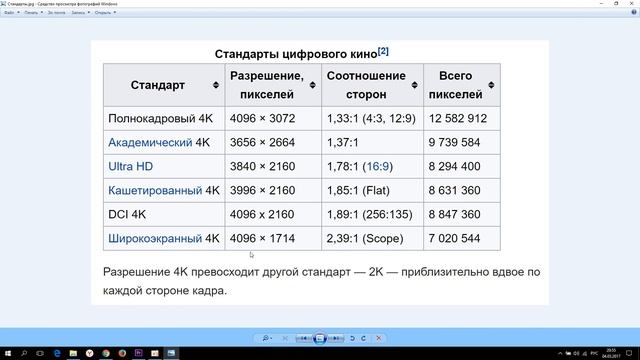Viewport: 640px width, 360px height.
Task: Open Task View on taskbar
Action: click(x=40, y=353)
